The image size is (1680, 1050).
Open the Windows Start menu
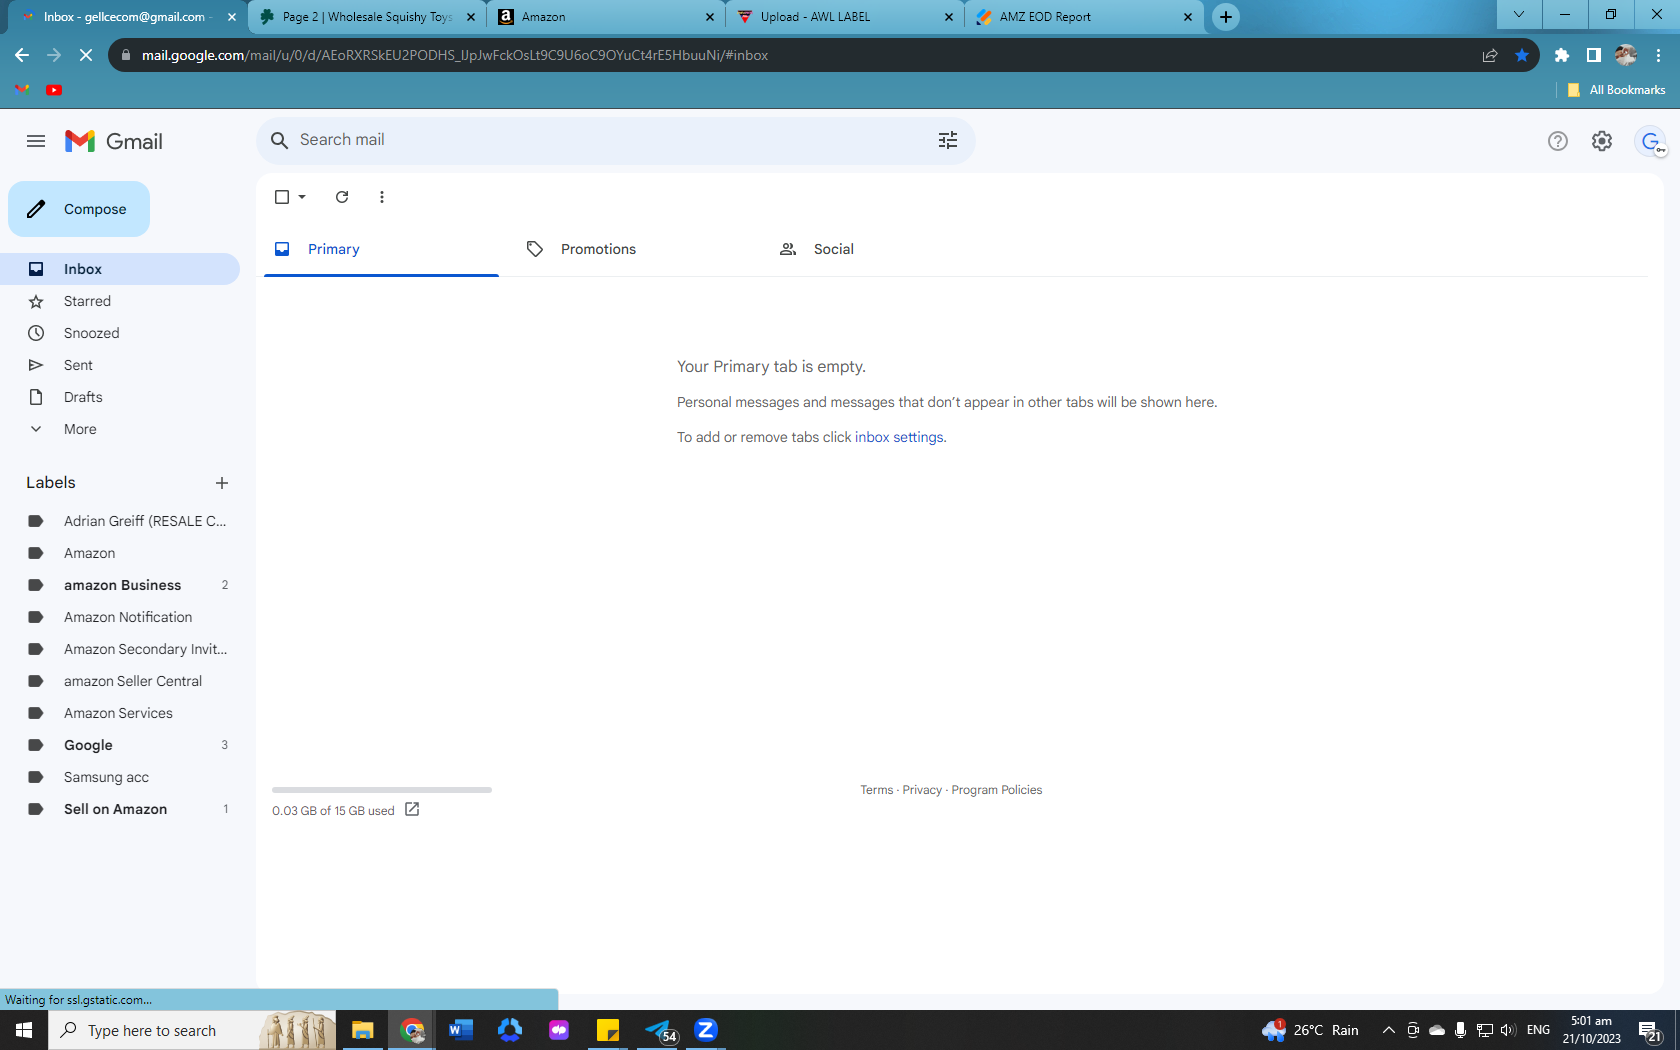(24, 1030)
